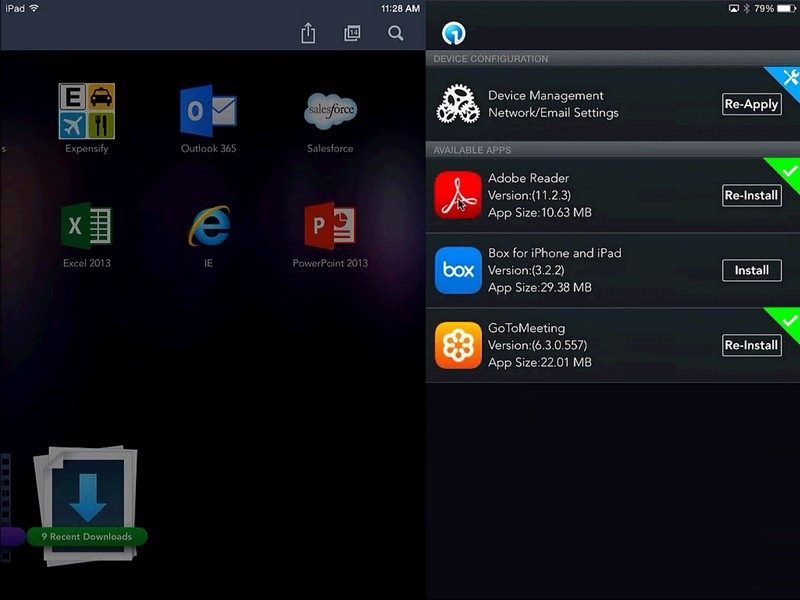
Task: Tap the Device Management gears icon
Action: (x=458, y=104)
